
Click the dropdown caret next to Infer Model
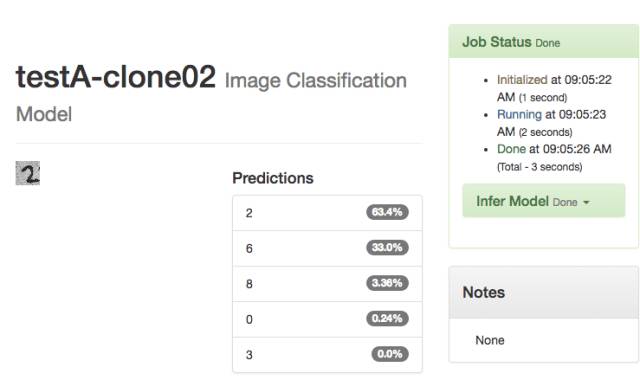[586, 202]
